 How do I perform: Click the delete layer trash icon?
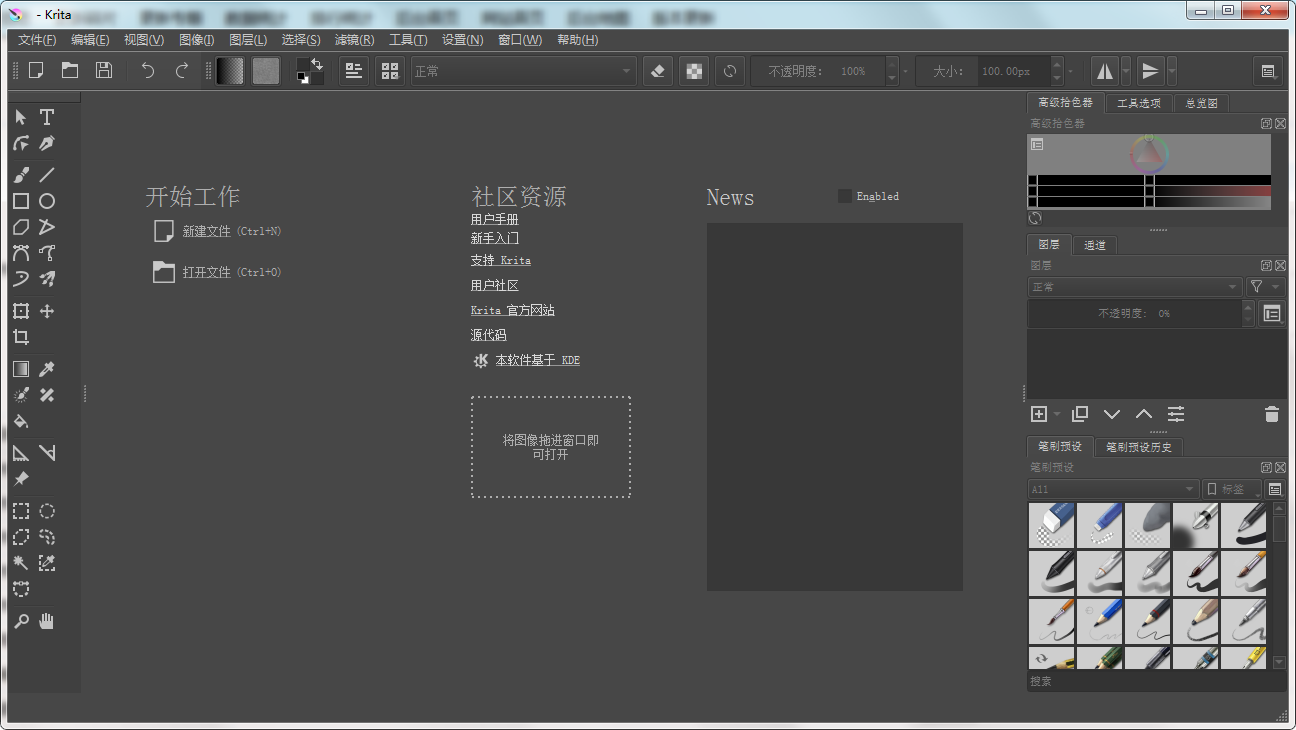(x=1271, y=413)
